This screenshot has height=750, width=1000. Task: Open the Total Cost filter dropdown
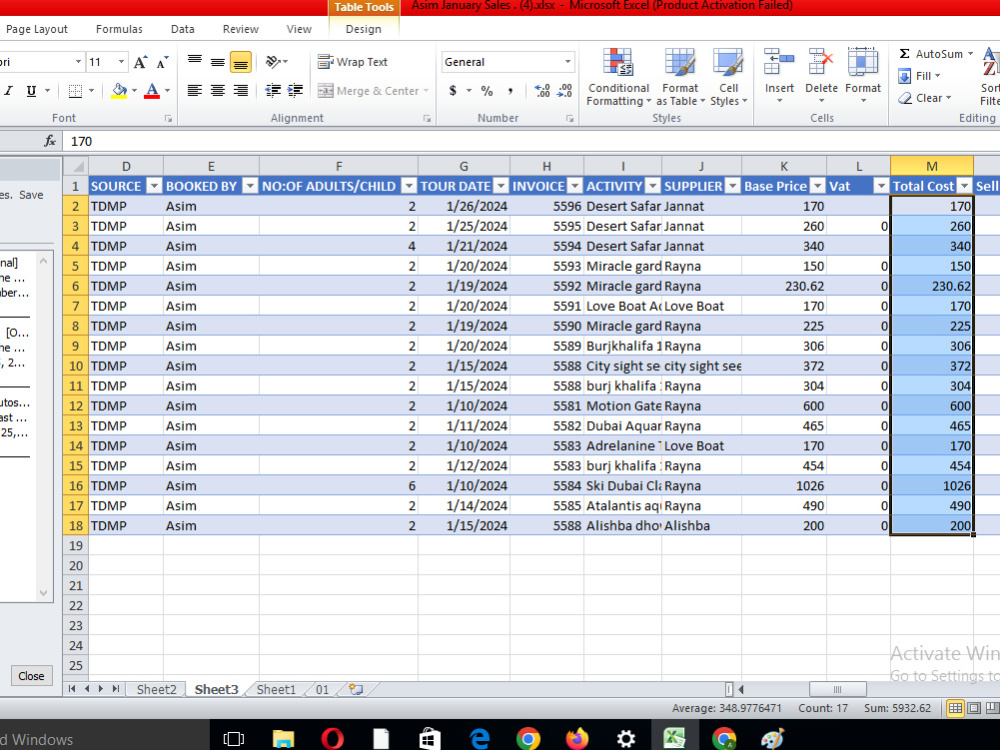965,186
